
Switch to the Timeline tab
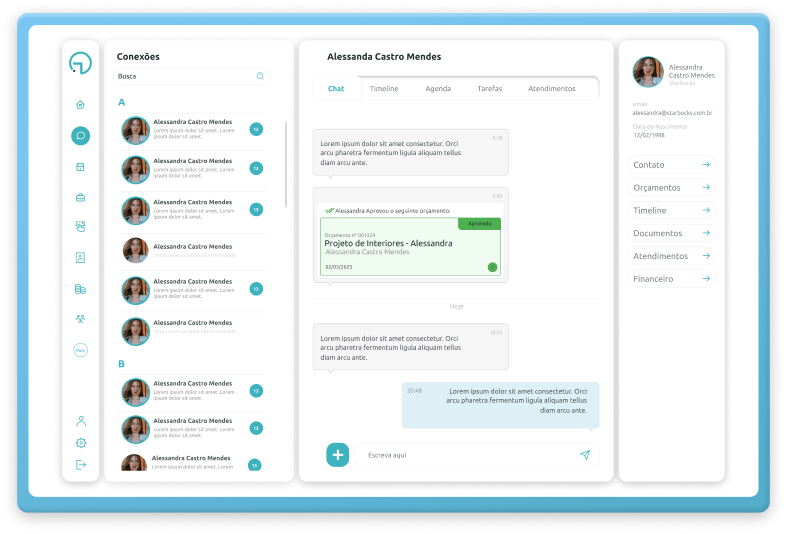(x=384, y=89)
